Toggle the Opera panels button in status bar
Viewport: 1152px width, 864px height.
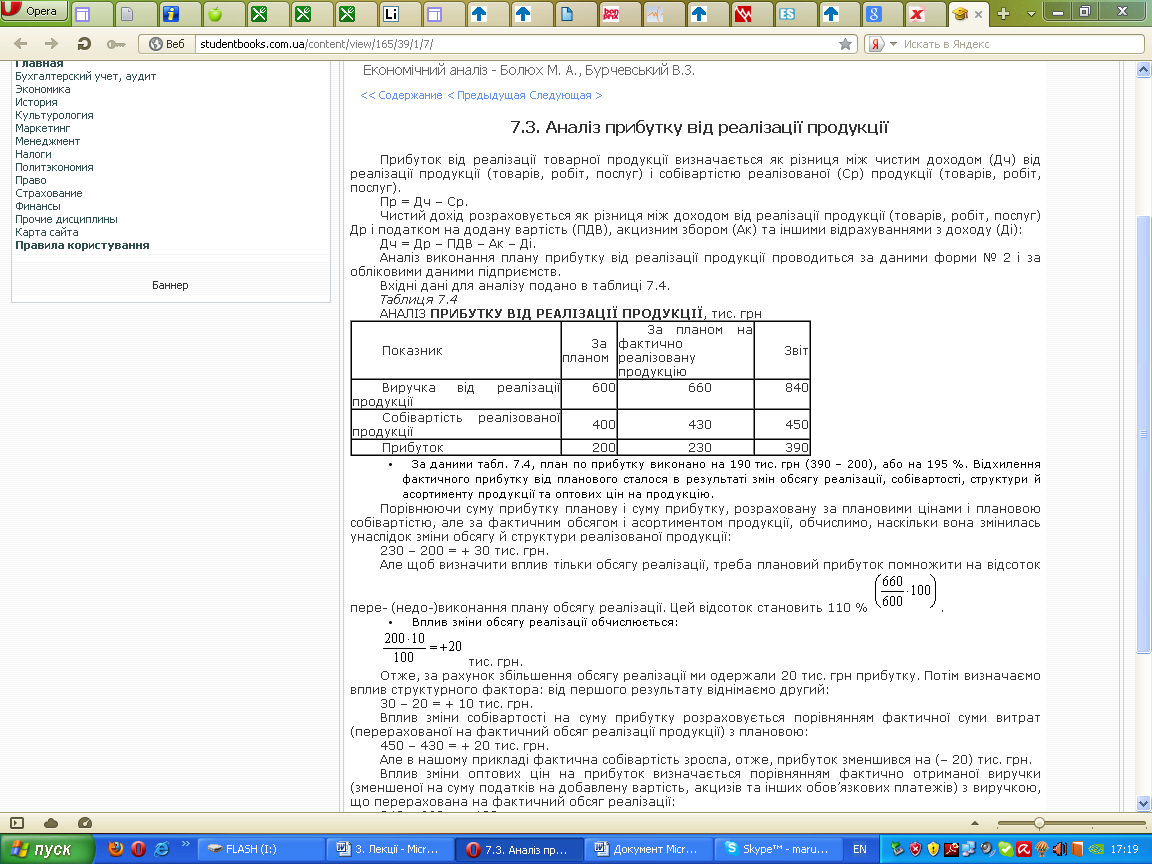[x=17, y=823]
